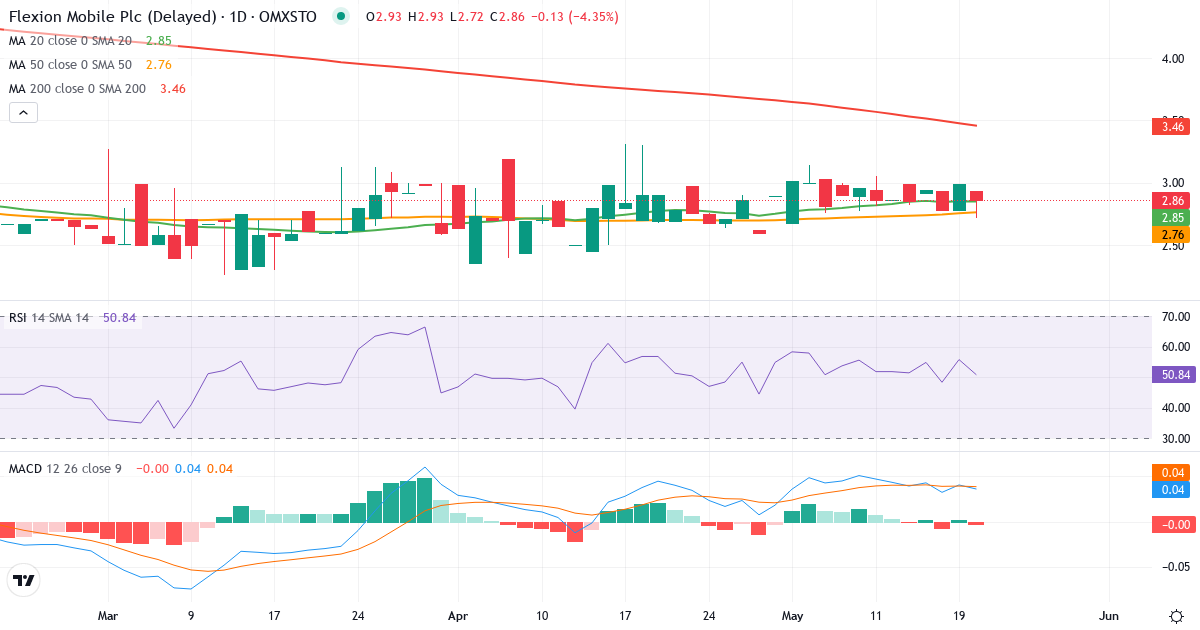Screen dimensions: 1200x630
Task: Click the May date label on time axis
Action: [793, 616]
